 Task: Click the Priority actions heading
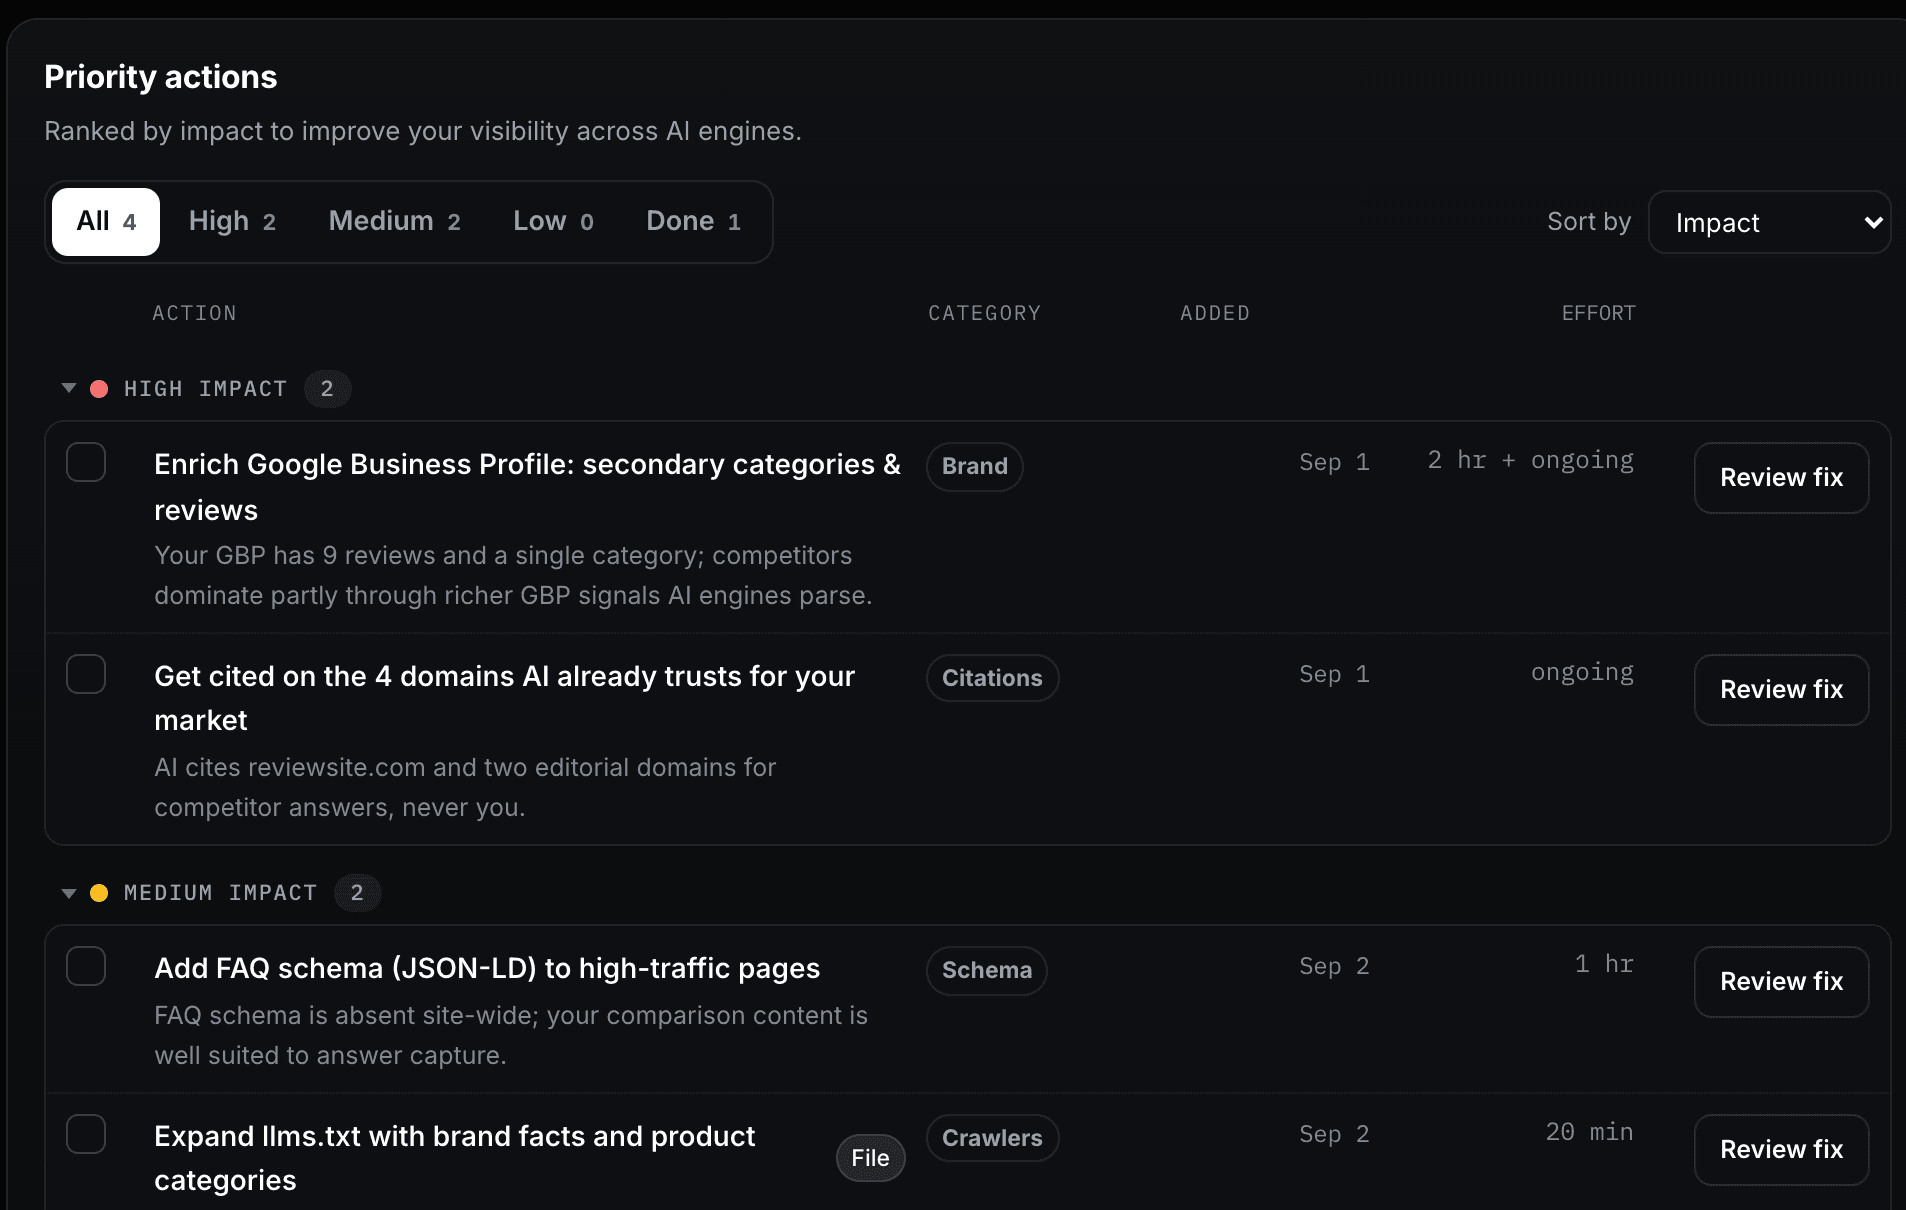pos(161,77)
